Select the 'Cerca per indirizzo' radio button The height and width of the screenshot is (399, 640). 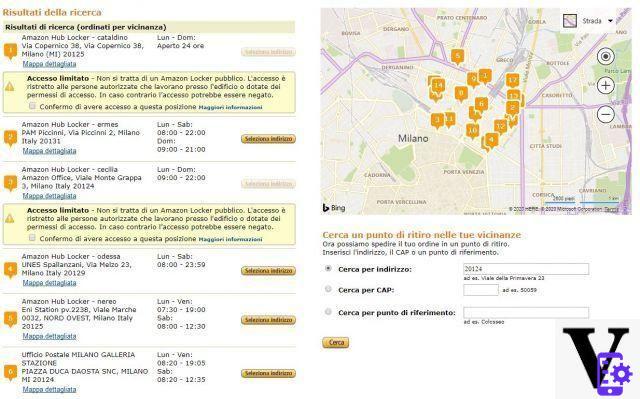(328, 268)
